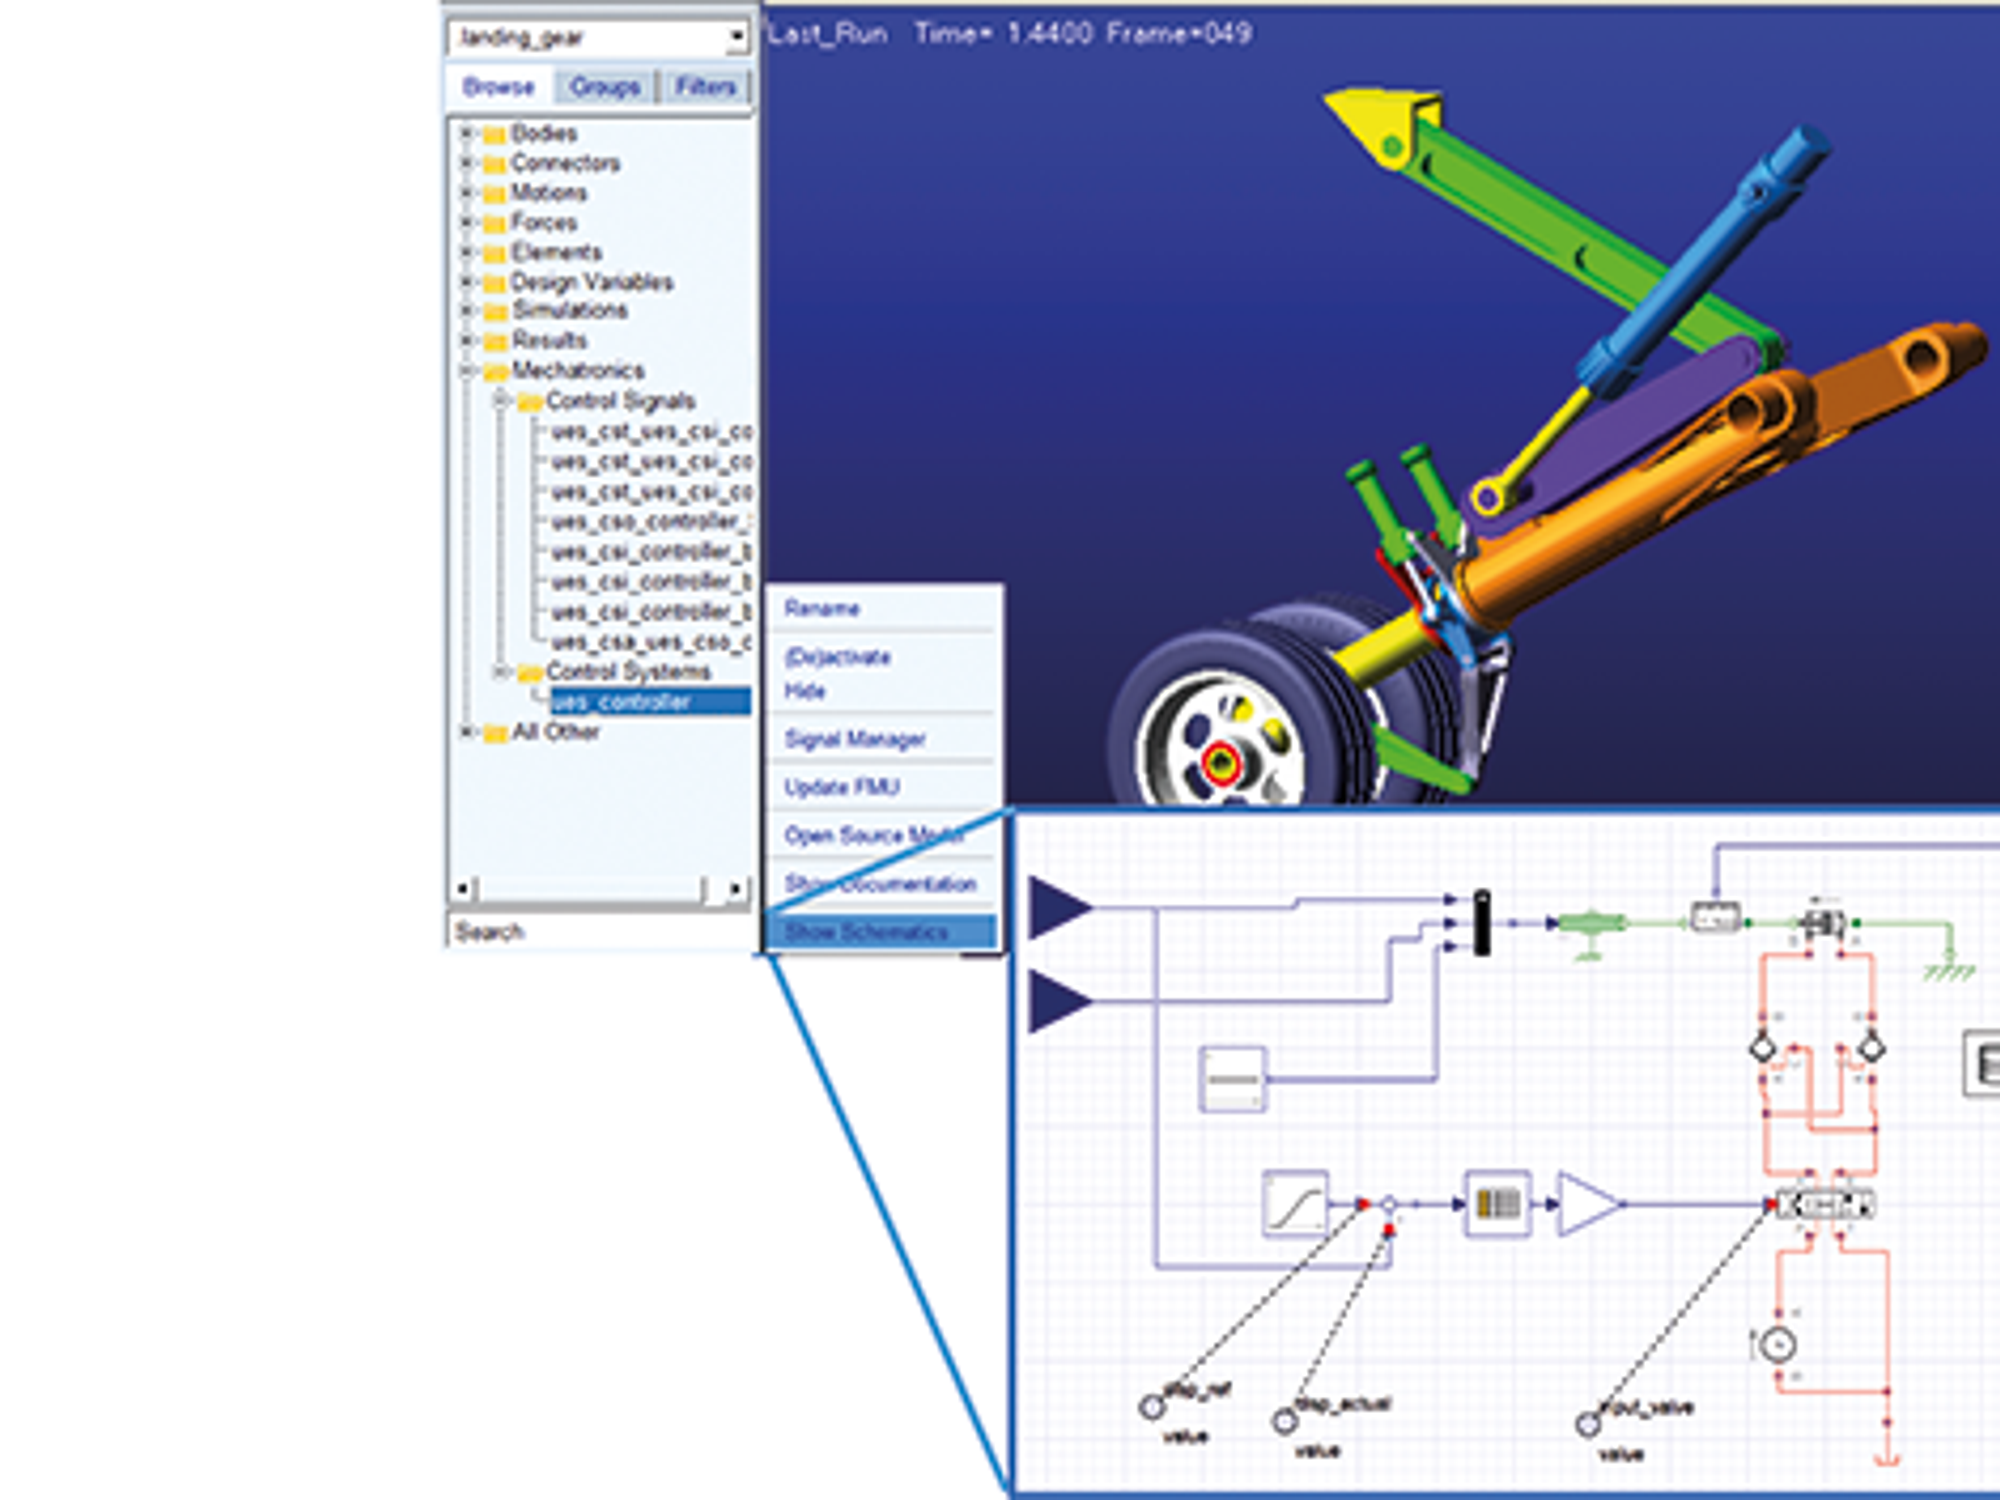Choose Hide from the context menu
Screen dimensions: 2000x1500
pyautogui.click(x=804, y=691)
